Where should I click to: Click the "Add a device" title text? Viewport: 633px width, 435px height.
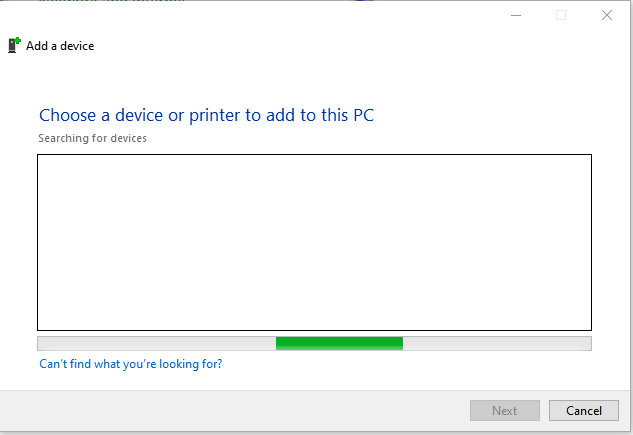coord(60,46)
